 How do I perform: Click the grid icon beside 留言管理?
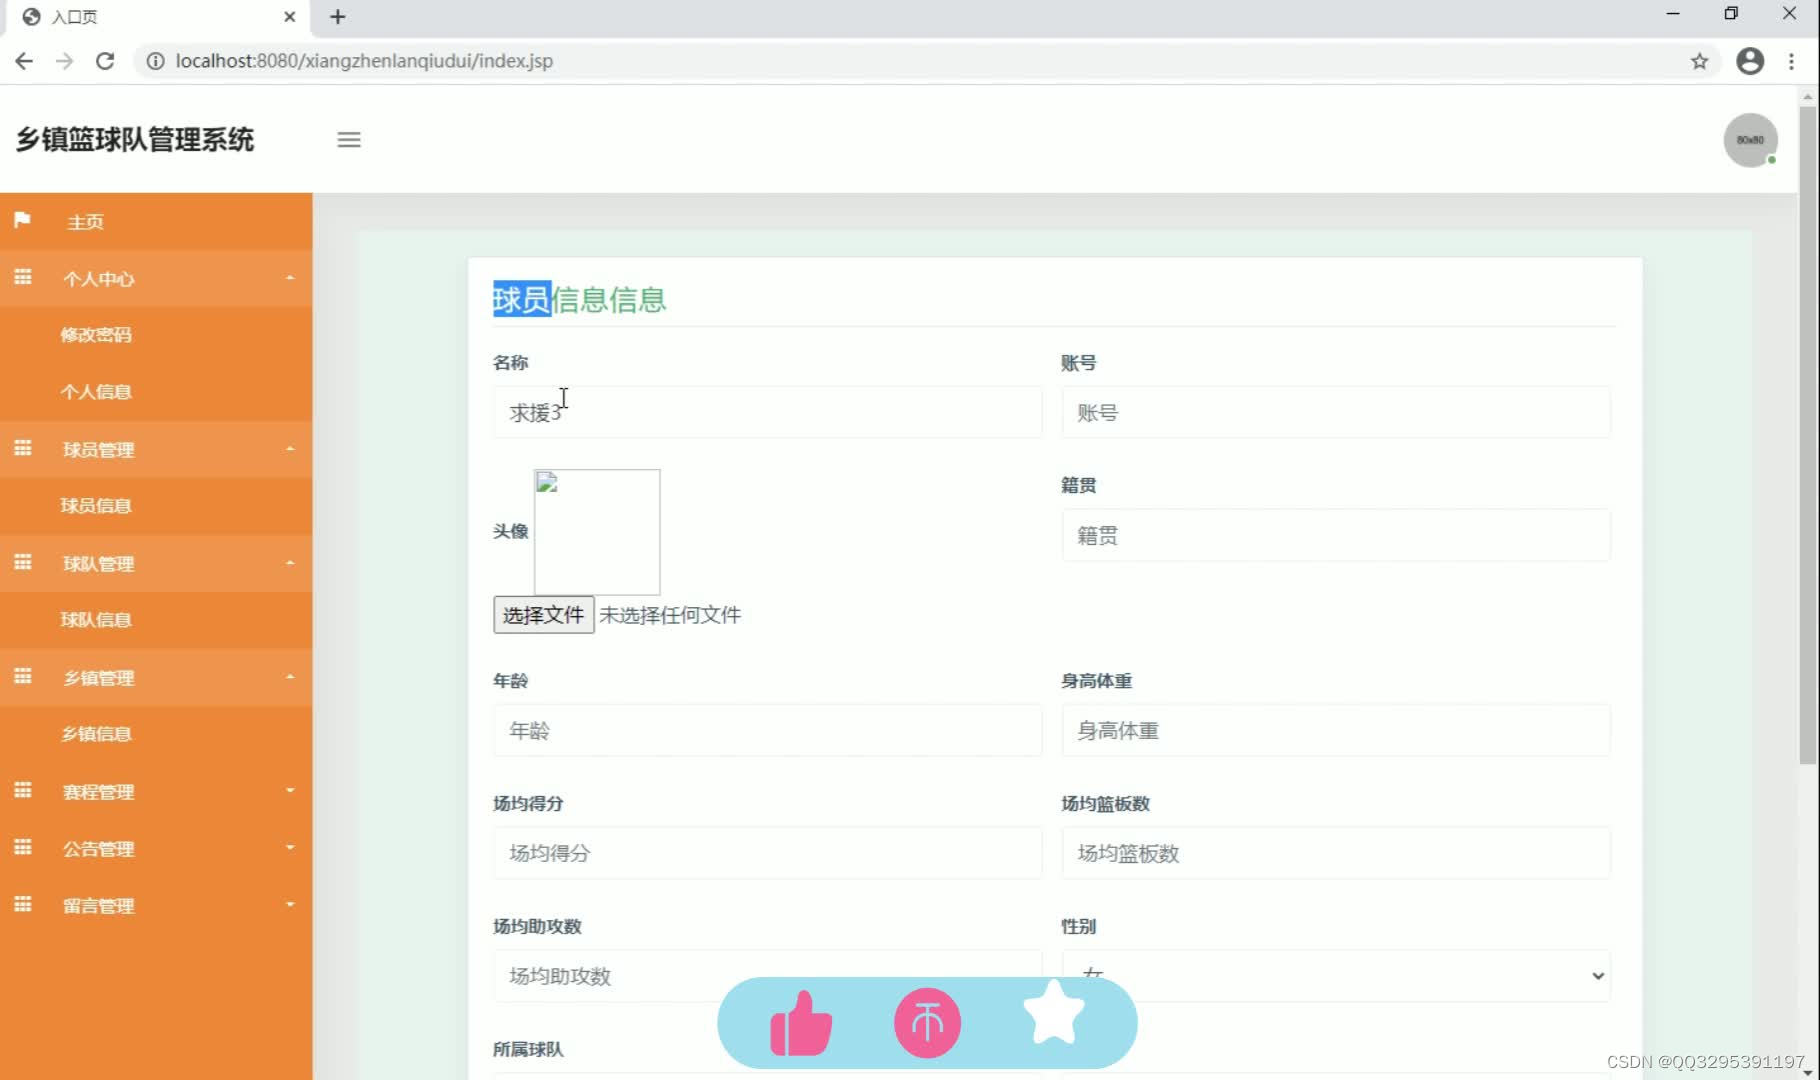(22, 904)
